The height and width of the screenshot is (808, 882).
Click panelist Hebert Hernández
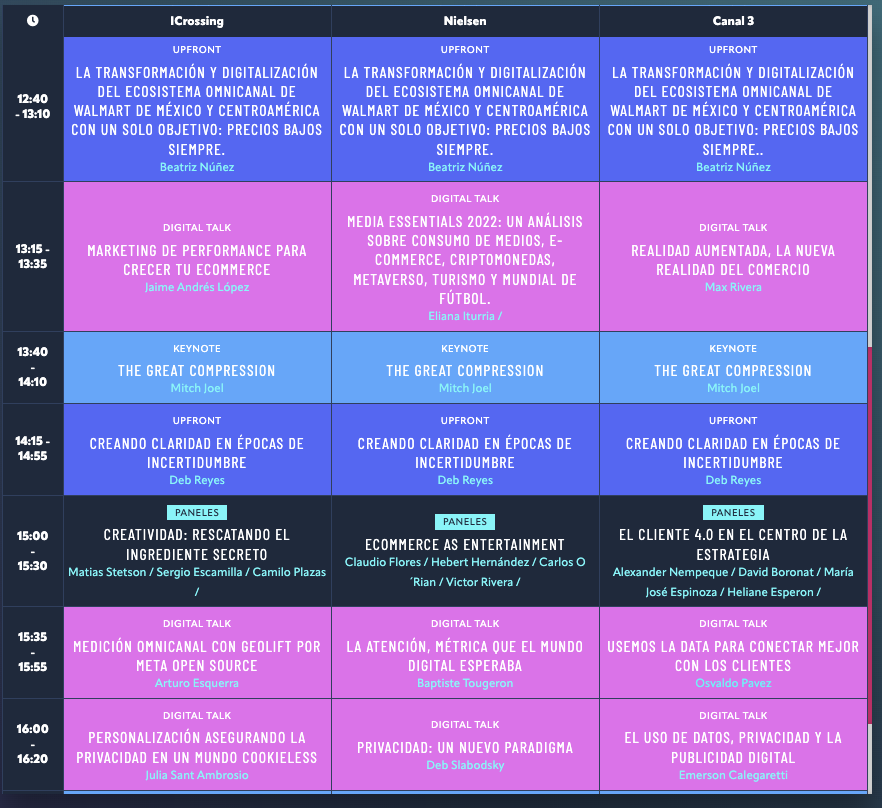pyautogui.click(x=480, y=562)
